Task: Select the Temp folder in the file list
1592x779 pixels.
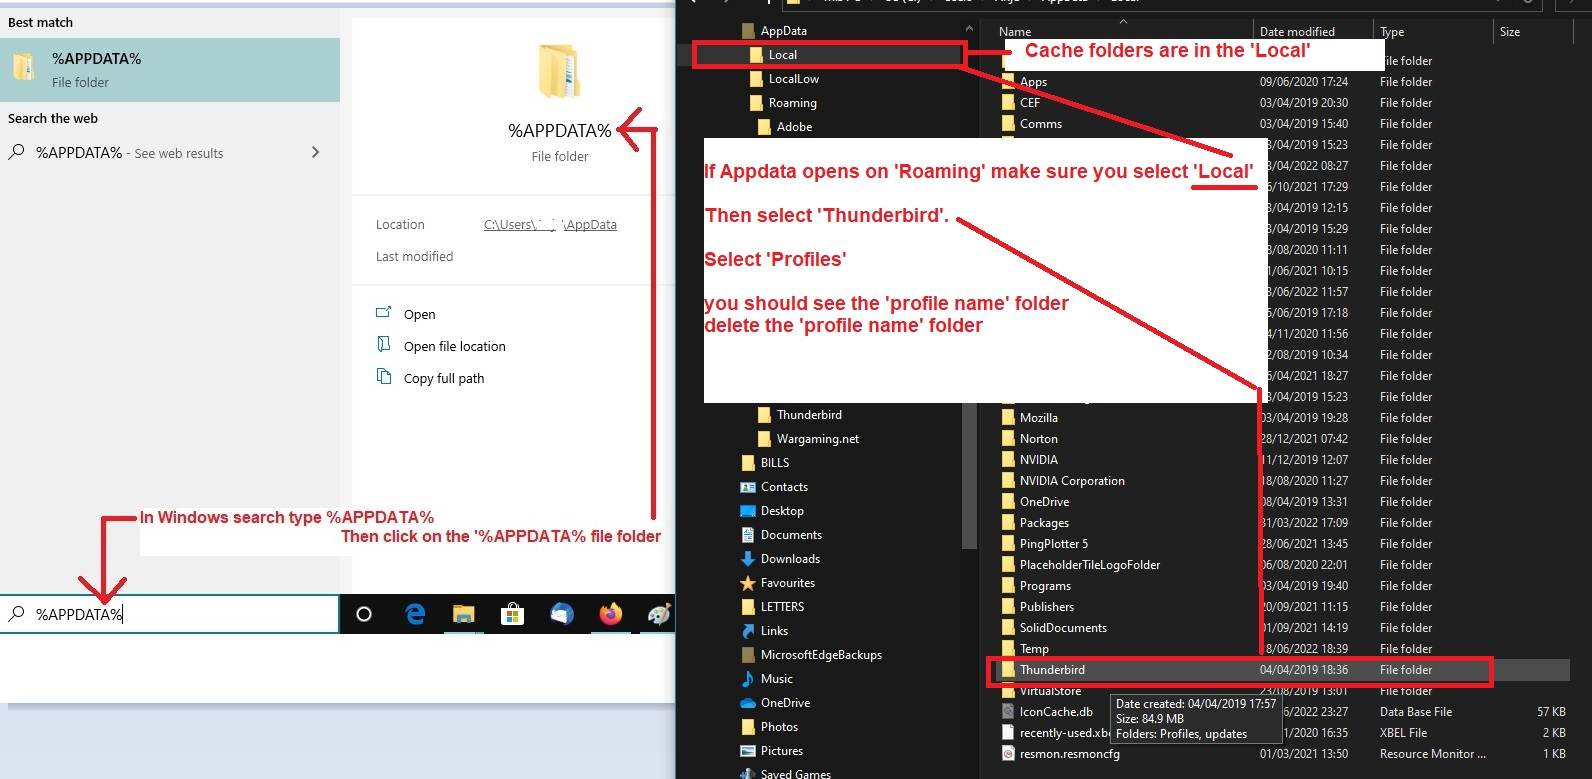Action: (1034, 649)
